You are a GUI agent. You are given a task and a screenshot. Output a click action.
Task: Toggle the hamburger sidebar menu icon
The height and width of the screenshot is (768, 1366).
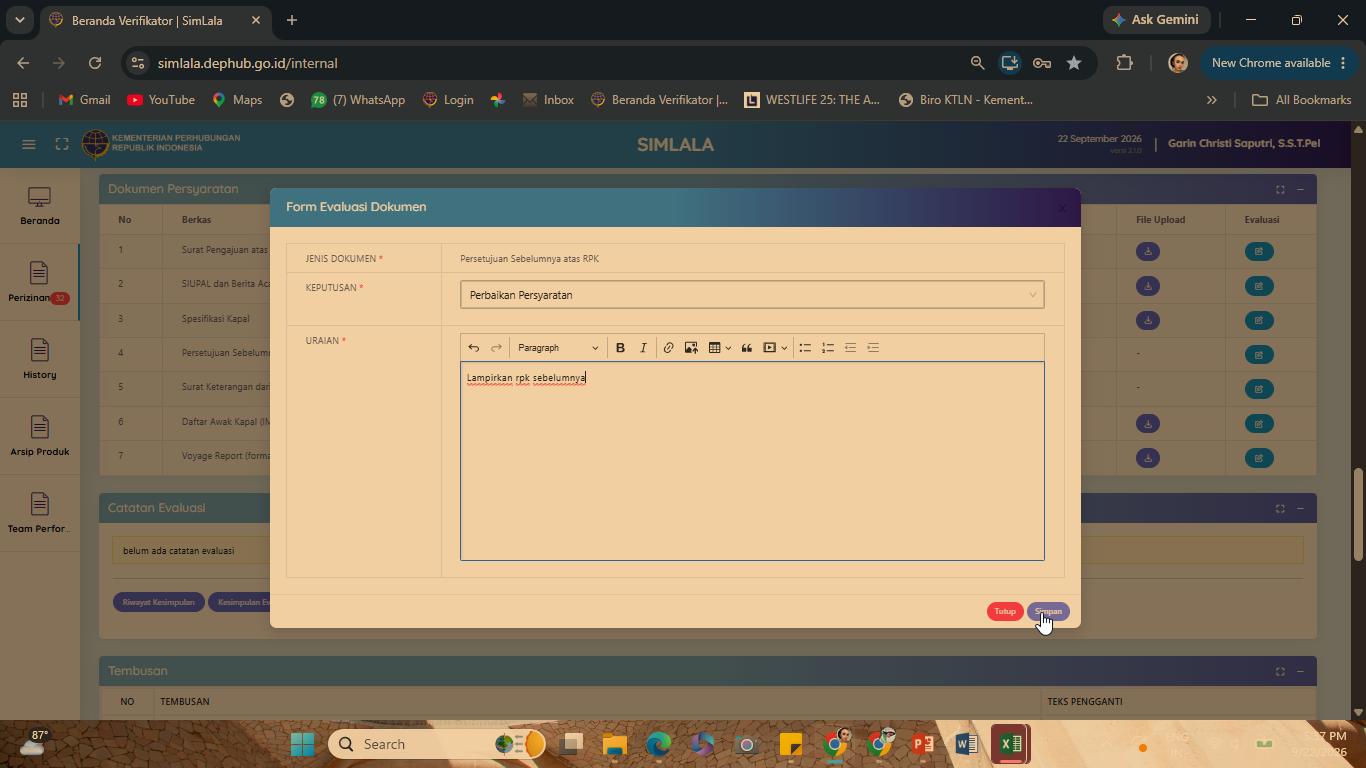(x=29, y=144)
